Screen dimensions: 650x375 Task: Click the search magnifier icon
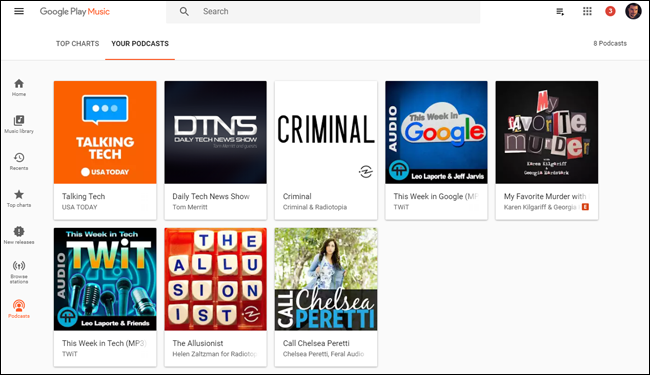(x=184, y=12)
